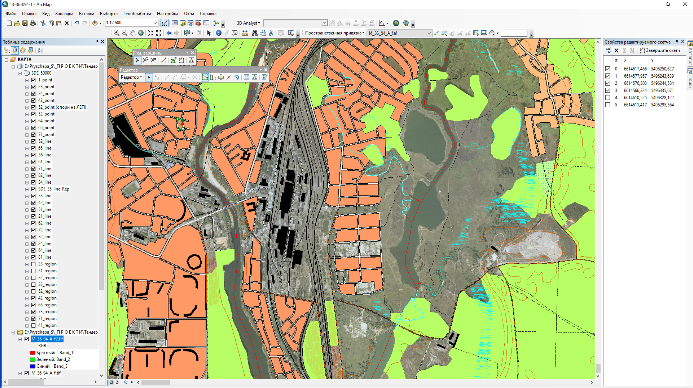The width and height of the screenshot is (693, 388).
Task: Open the 3D Analyst dropdown menu
Action: click(248, 23)
